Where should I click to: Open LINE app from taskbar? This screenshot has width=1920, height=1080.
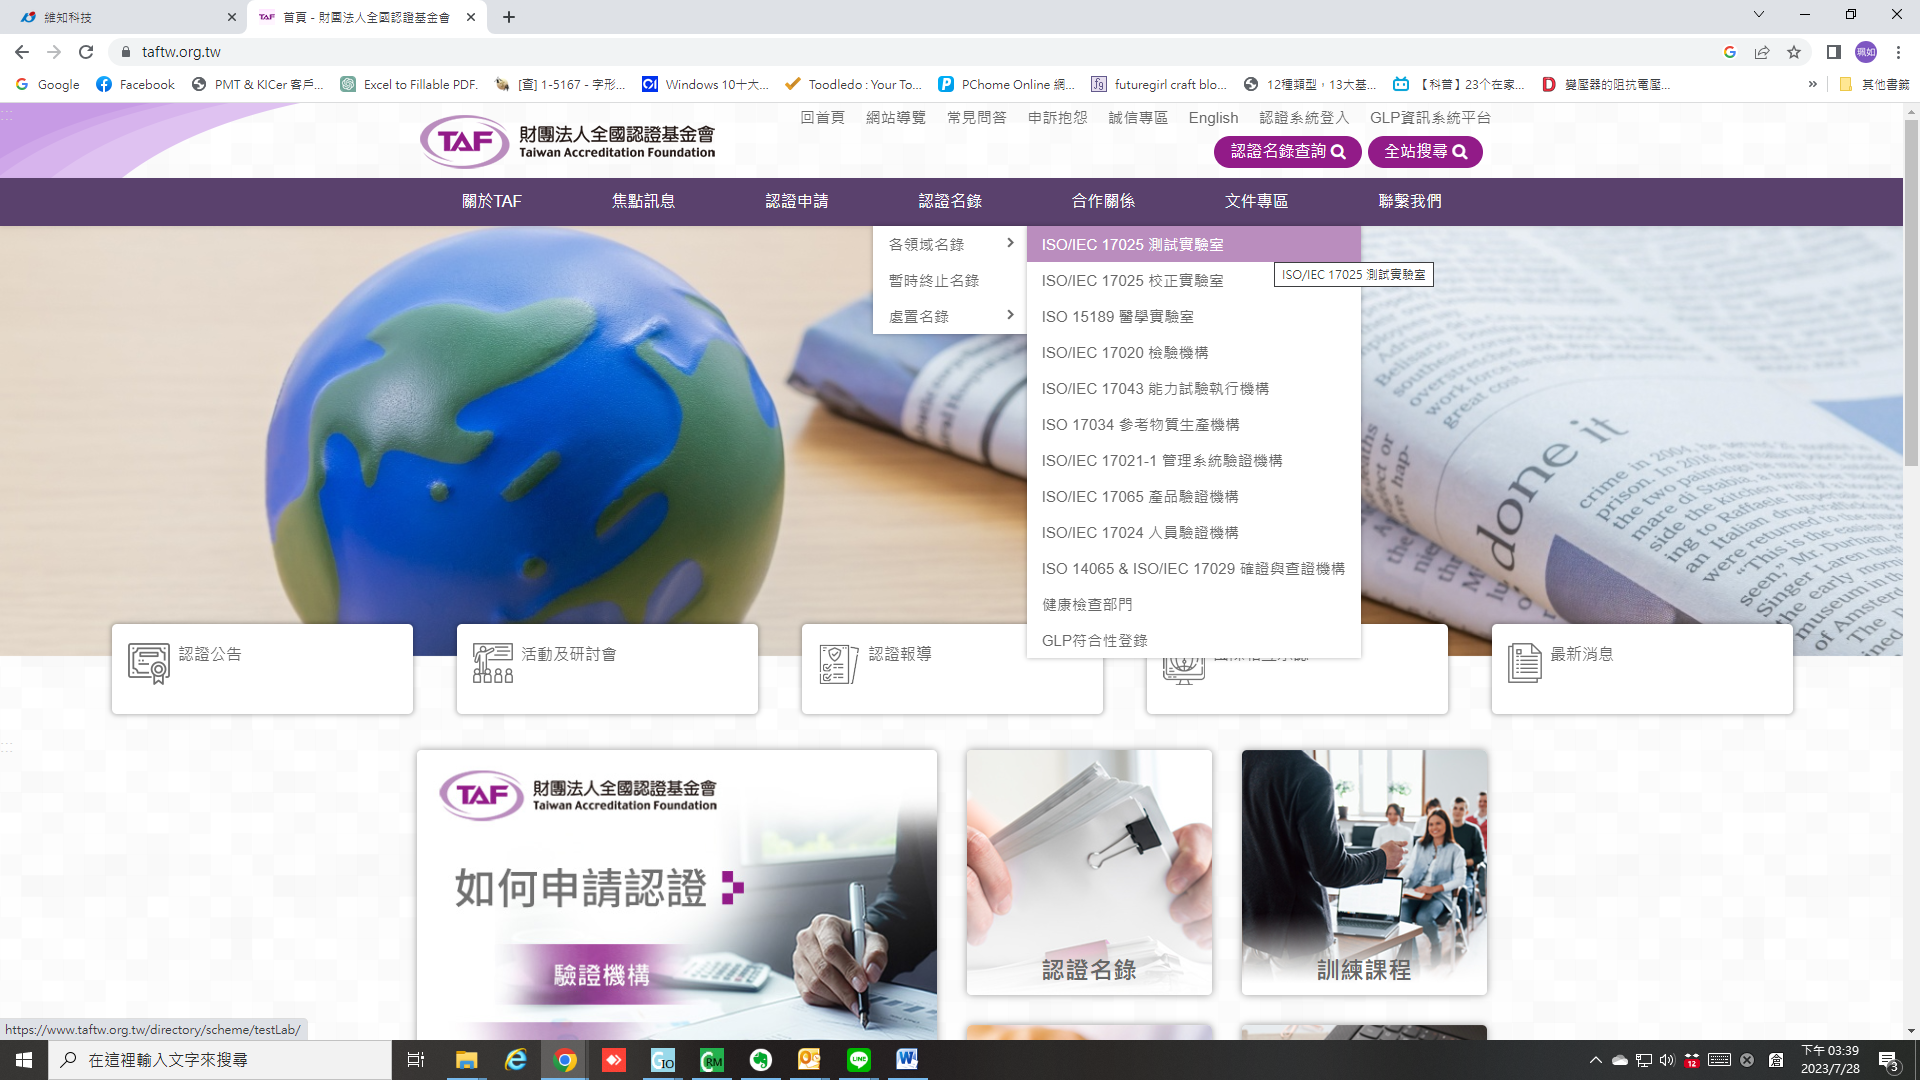pyautogui.click(x=859, y=1060)
